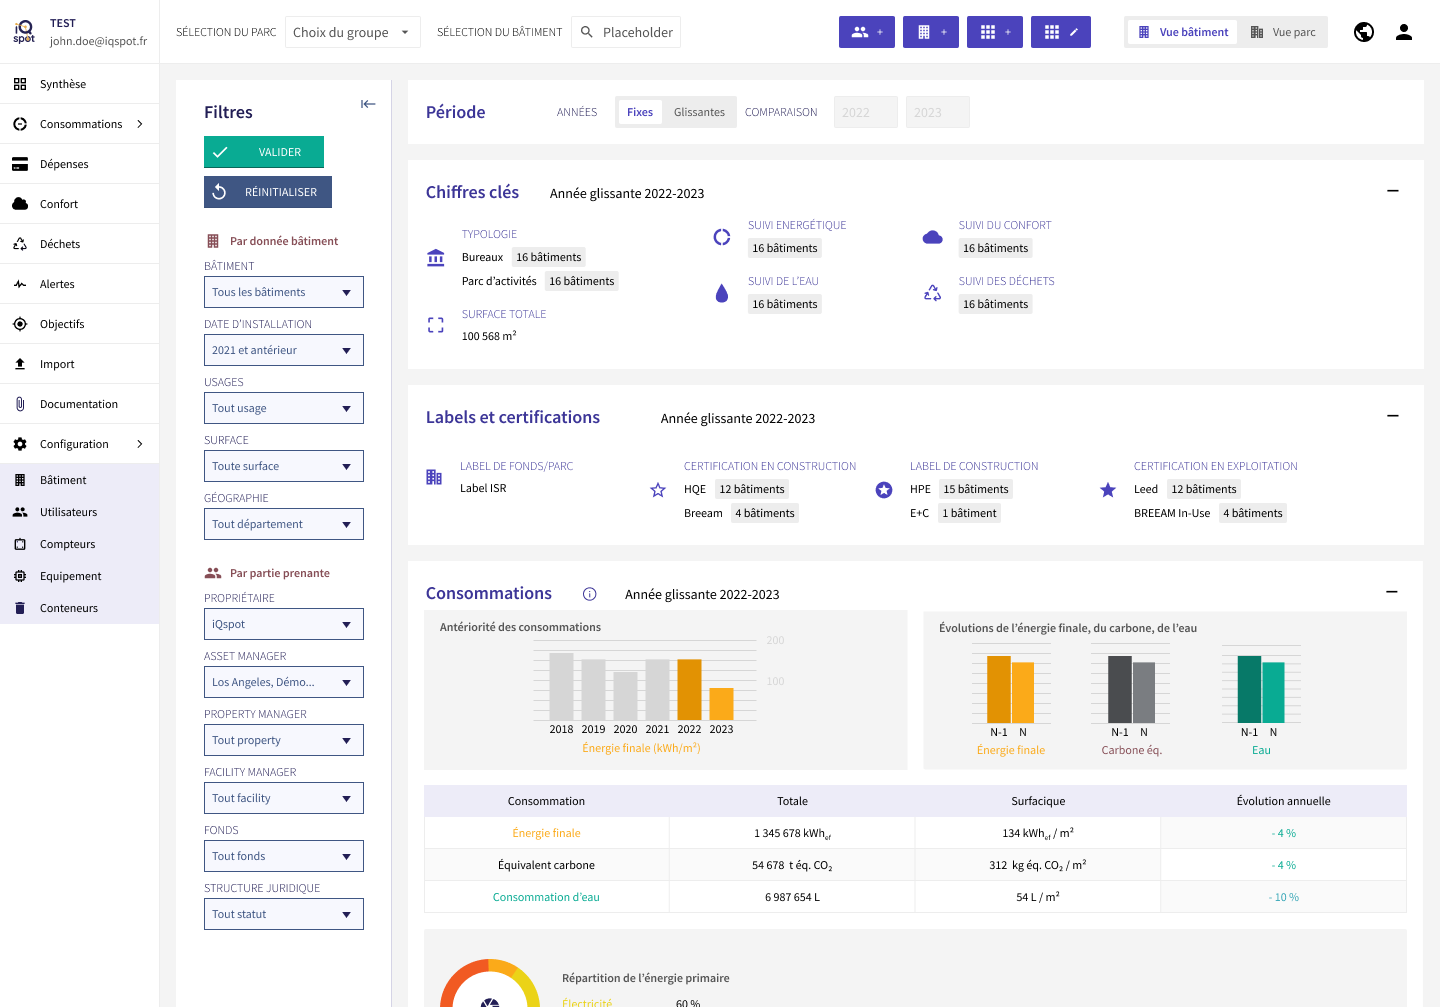The image size is (1440, 1007).
Task: Click the Confort cloud icon
Action: 20,204
